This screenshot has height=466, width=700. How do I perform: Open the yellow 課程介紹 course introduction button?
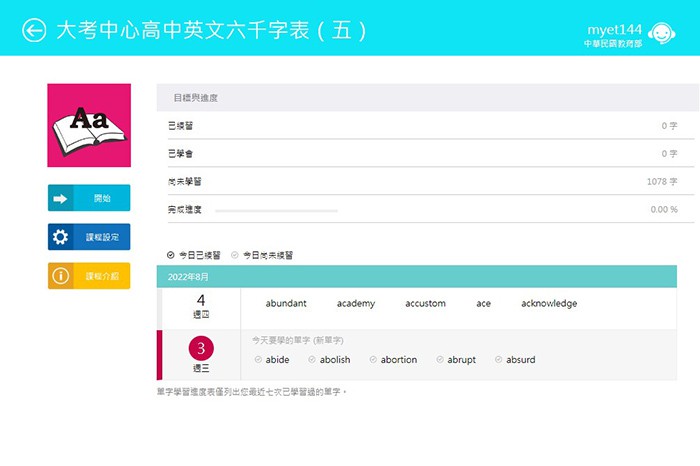point(89,276)
